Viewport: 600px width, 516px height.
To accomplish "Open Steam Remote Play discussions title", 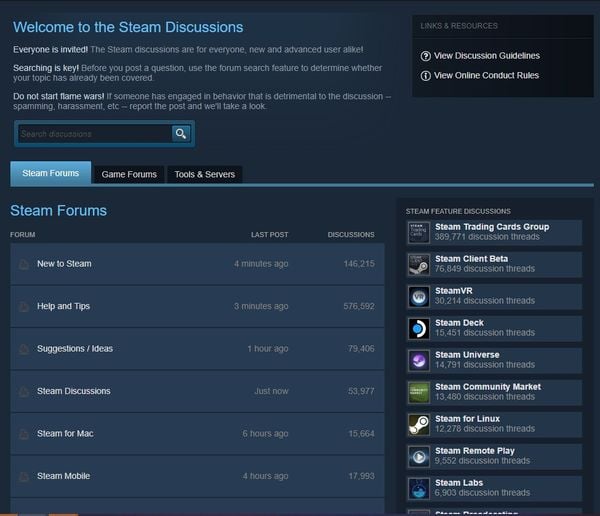I will point(475,451).
